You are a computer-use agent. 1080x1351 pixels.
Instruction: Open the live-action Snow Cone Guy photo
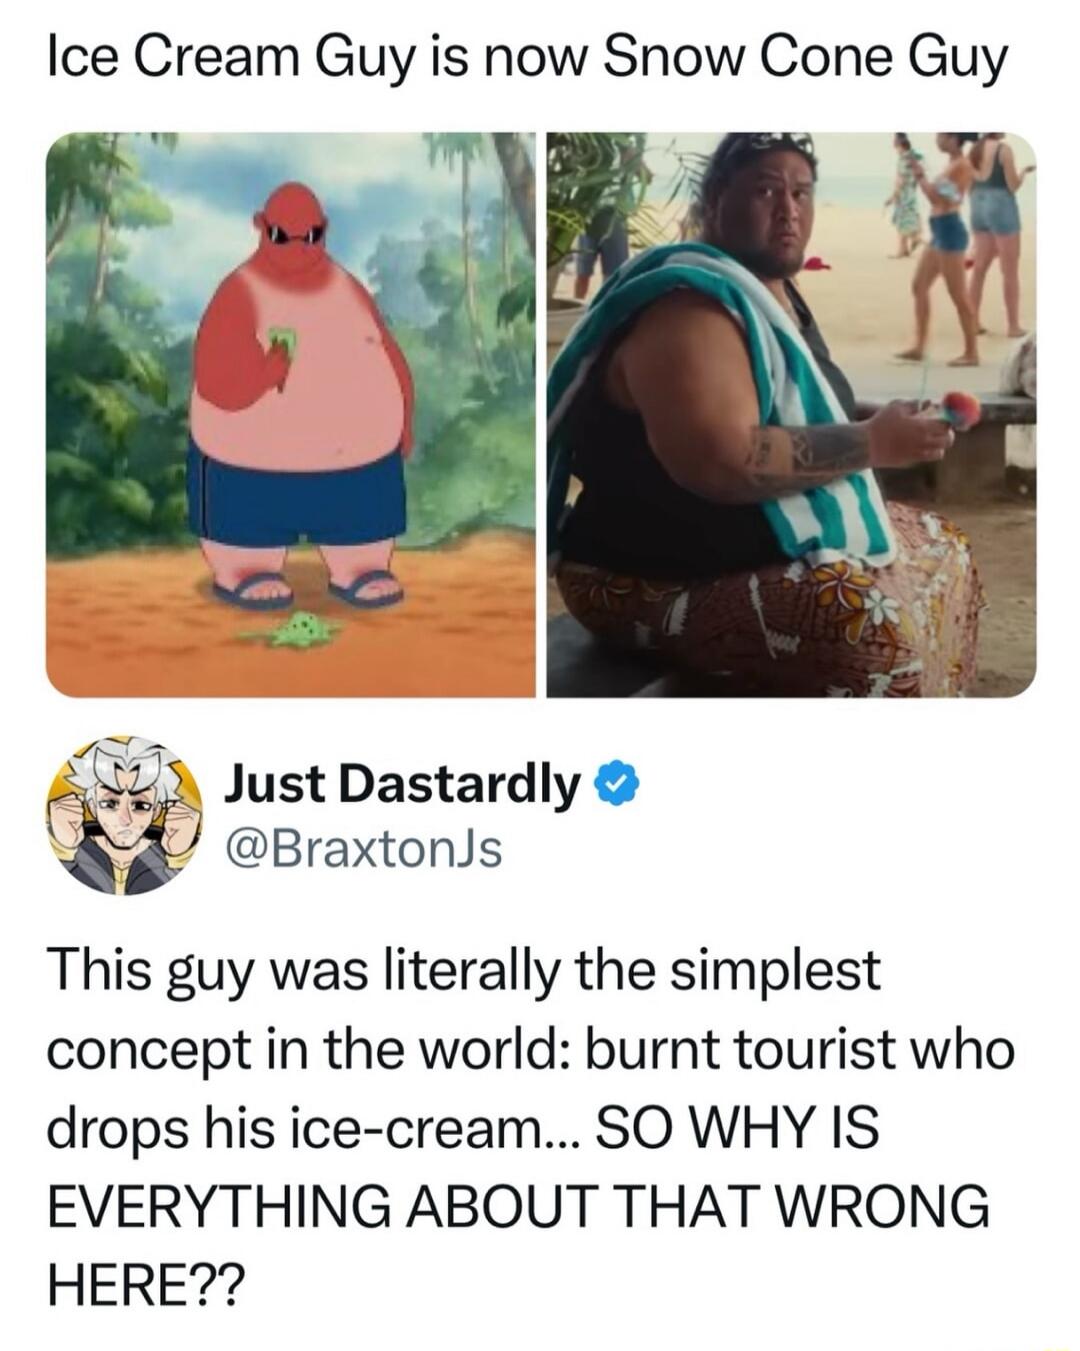(x=791, y=414)
